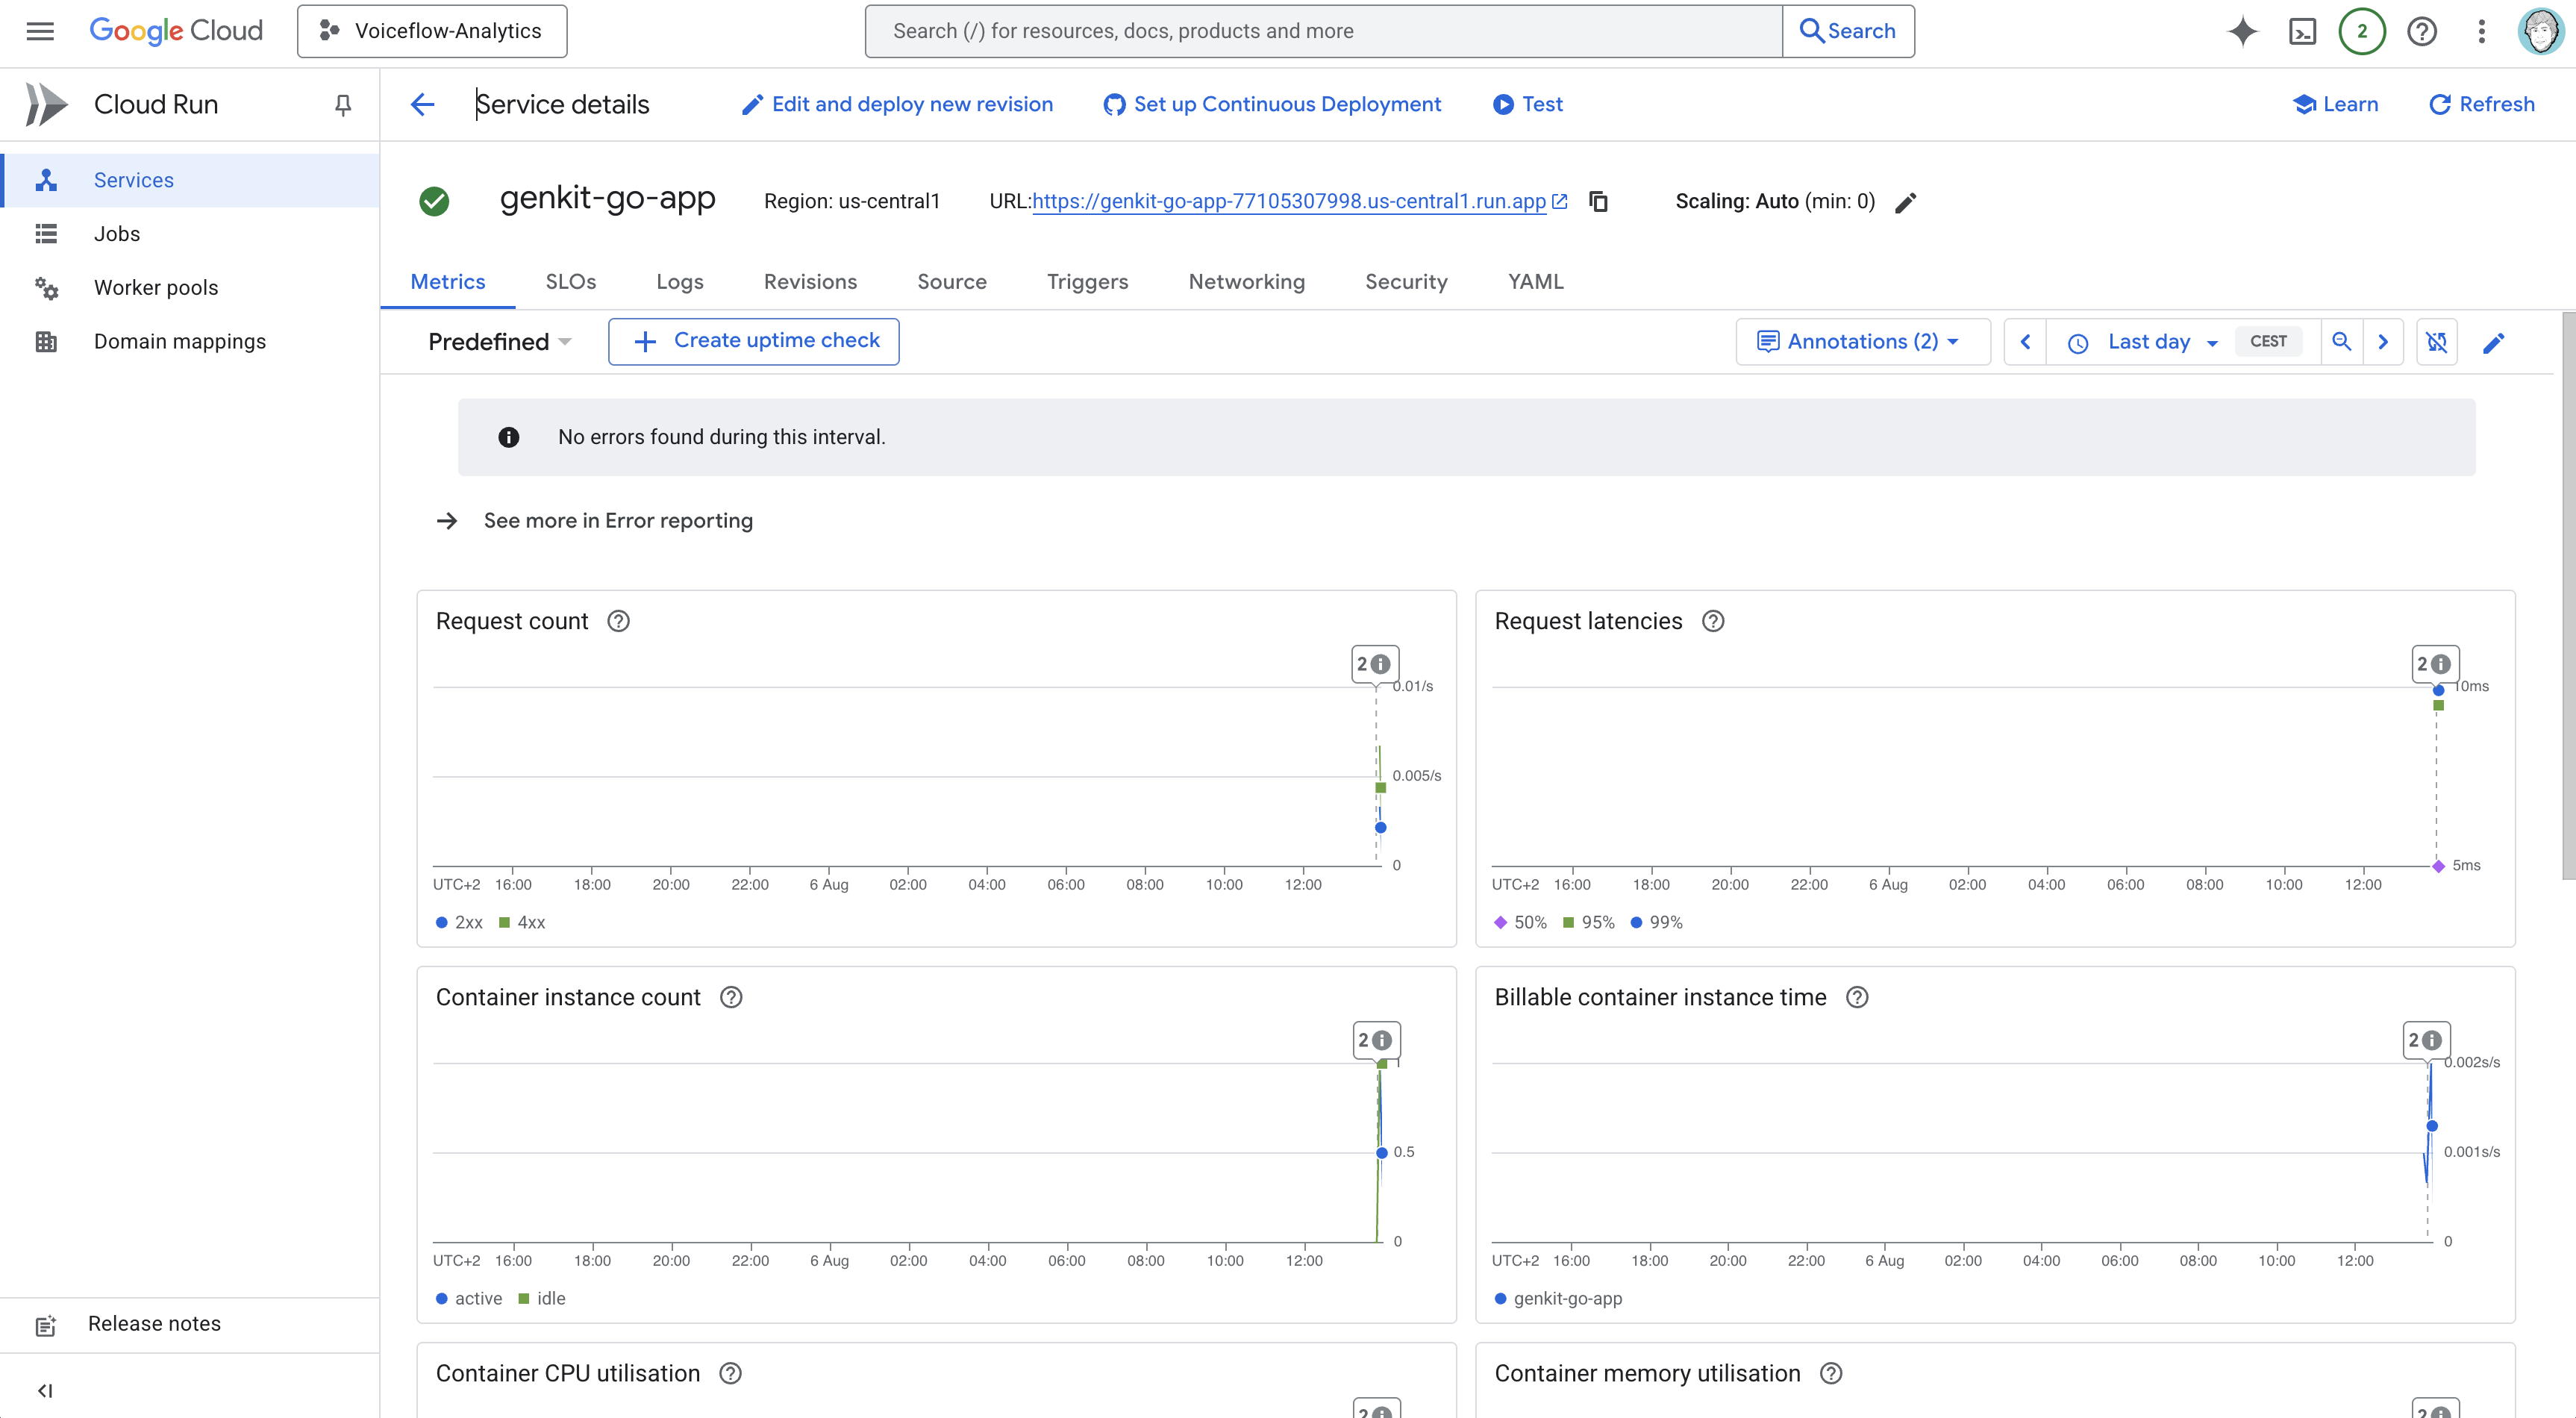The width and height of the screenshot is (2576, 1418).
Task: Open help for Request count chart
Action: 619,621
